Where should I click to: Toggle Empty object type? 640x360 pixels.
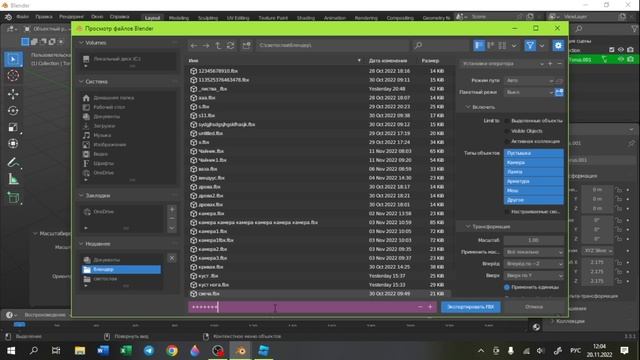(534, 153)
